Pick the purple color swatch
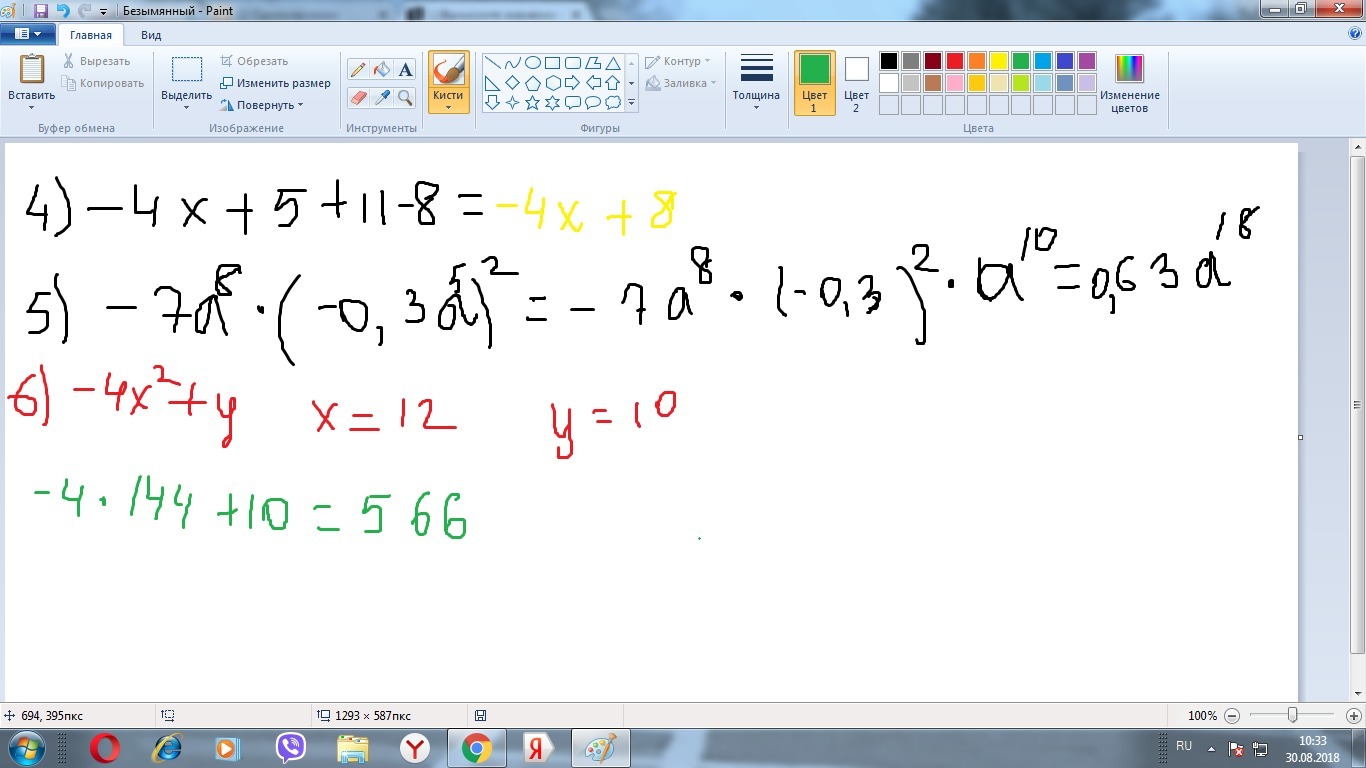This screenshot has height=768, width=1366. coord(1087,61)
